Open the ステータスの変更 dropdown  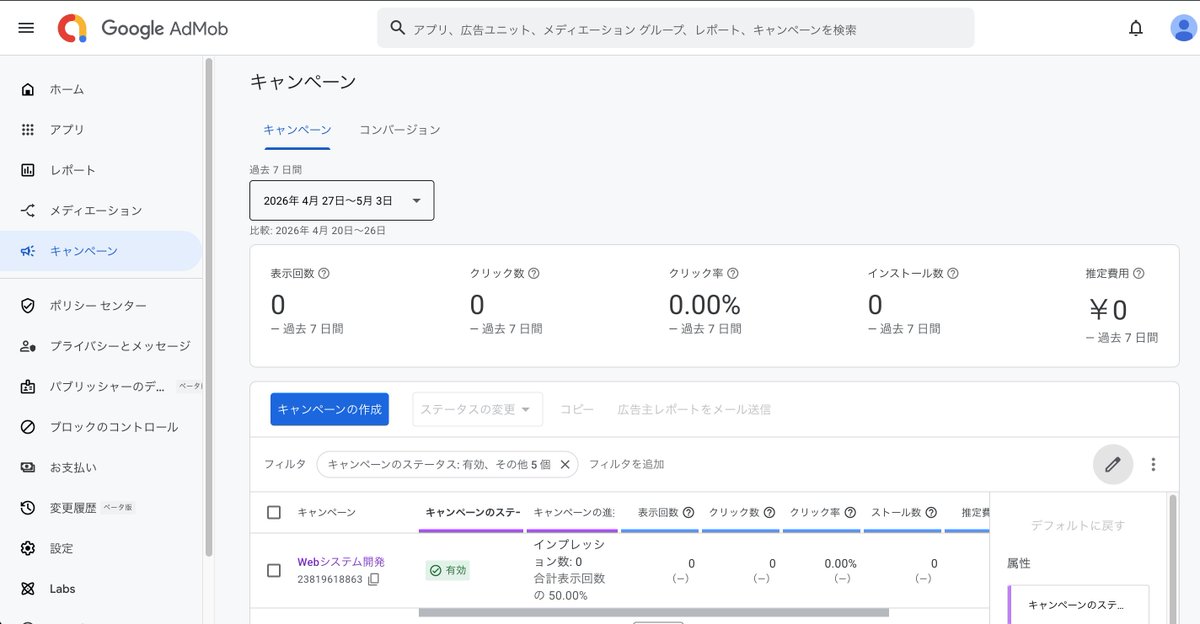(477, 409)
